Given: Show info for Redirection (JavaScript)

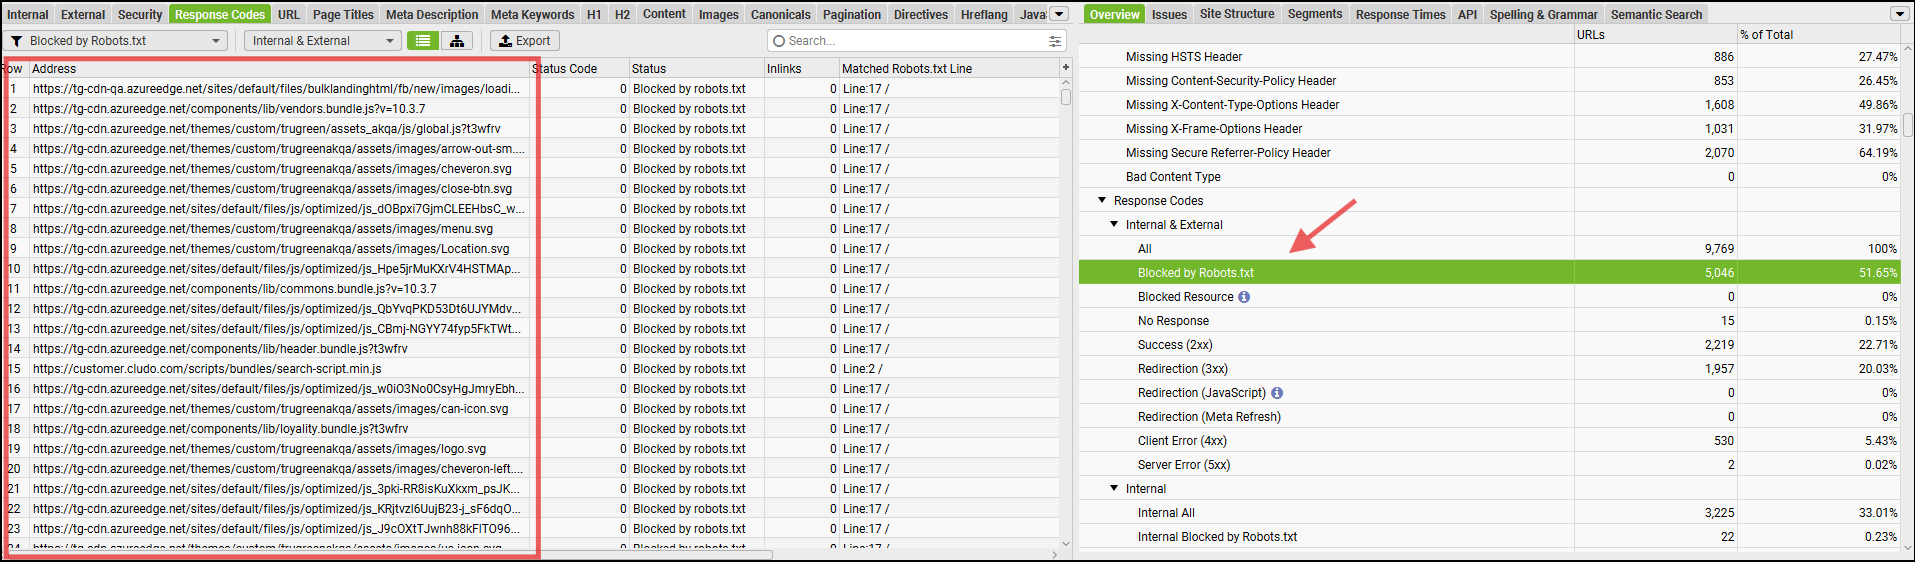Looking at the screenshot, I should 1277,393.
